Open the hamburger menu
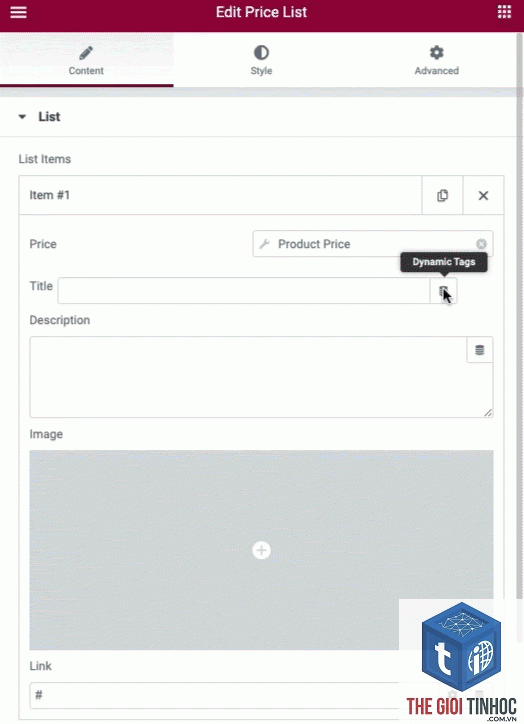Viewport: 524px width, 724px height. tap(18, 12)
